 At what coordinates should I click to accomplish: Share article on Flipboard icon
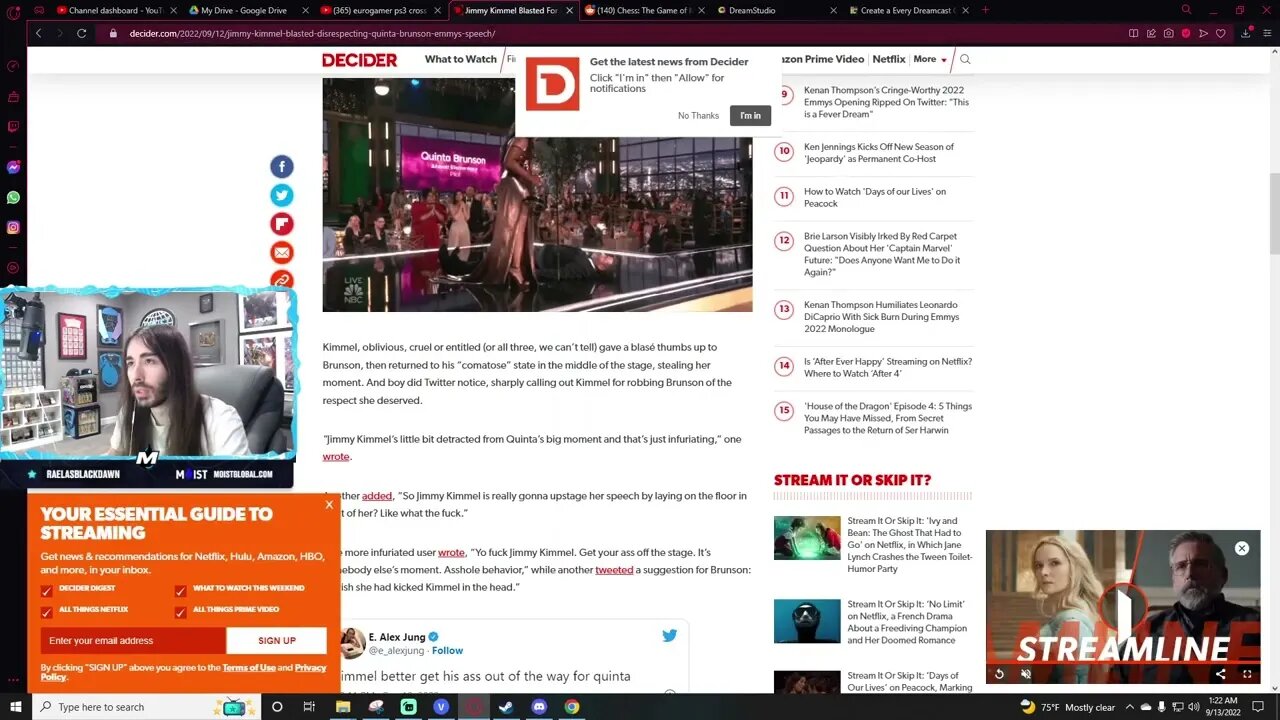[x=282, y=224]
